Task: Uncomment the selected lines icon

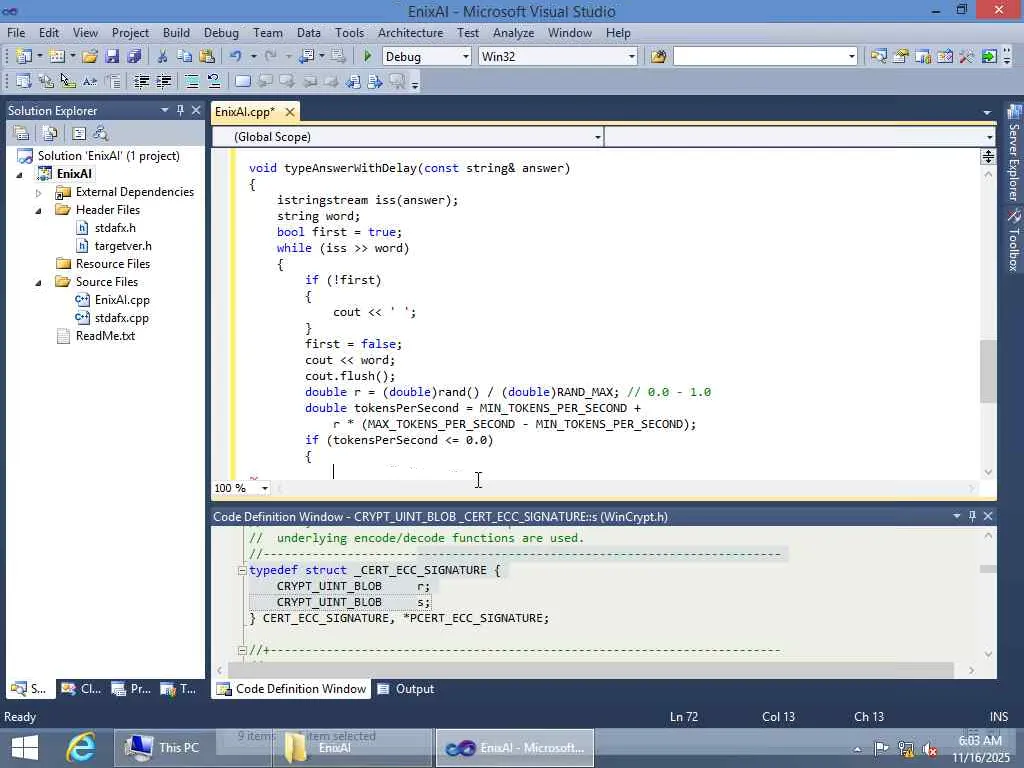Action: pyautogui.click(x=214, y=82)
